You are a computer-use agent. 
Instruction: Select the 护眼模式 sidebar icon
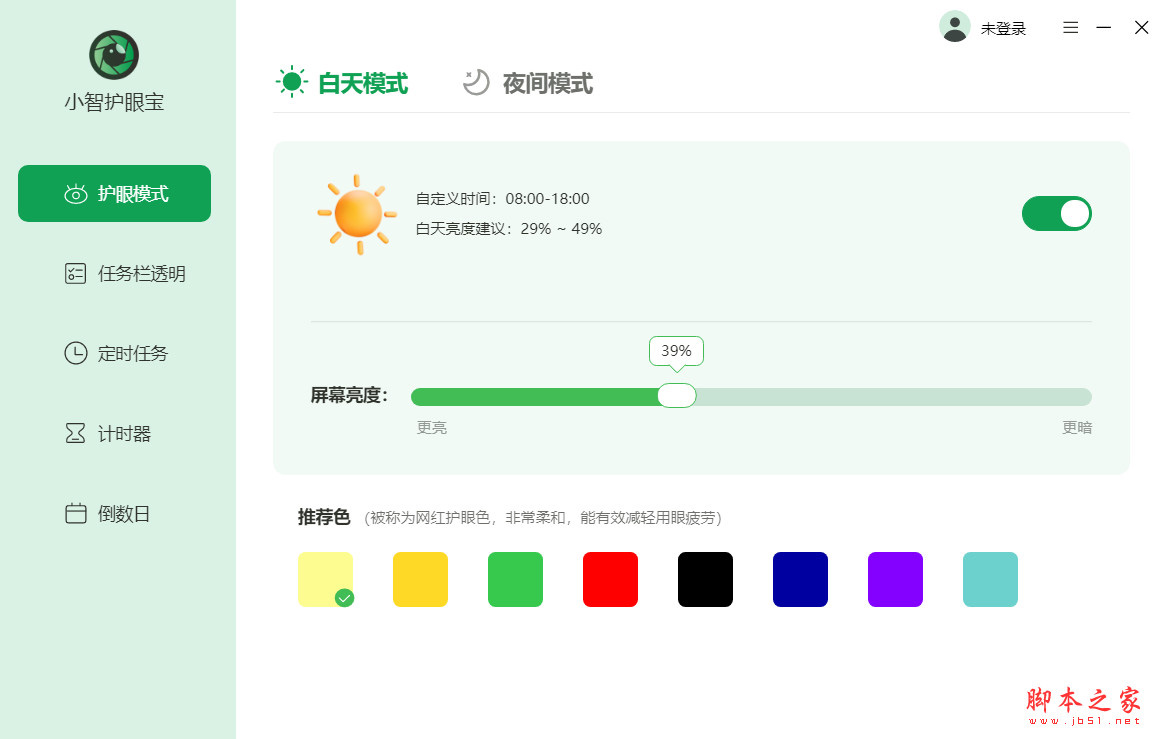(75, 194)
